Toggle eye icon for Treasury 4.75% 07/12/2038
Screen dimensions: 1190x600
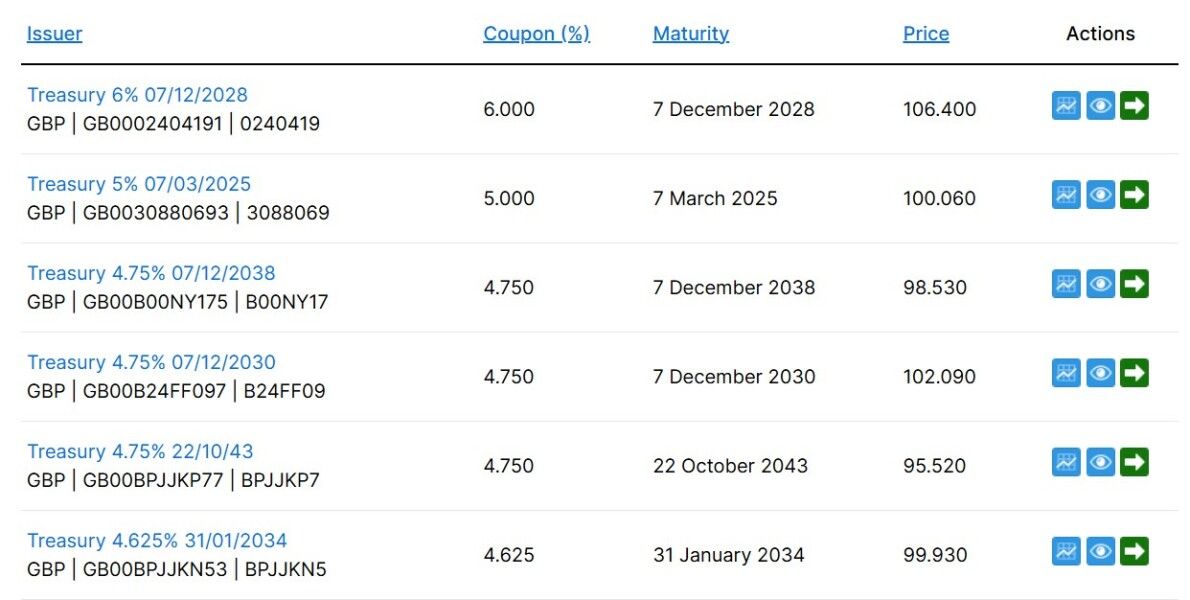coord(1100,283)
